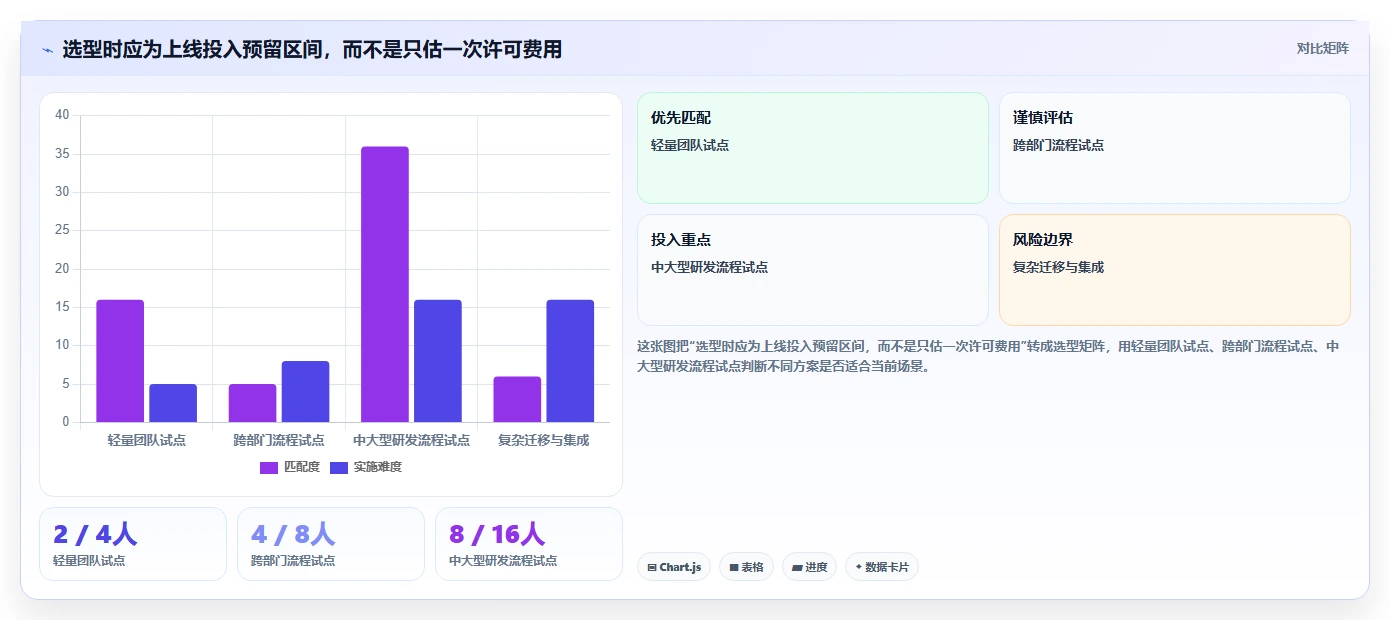Select the 4 / 8人 stat card
1390x620 pixels.
pos(331,544)
